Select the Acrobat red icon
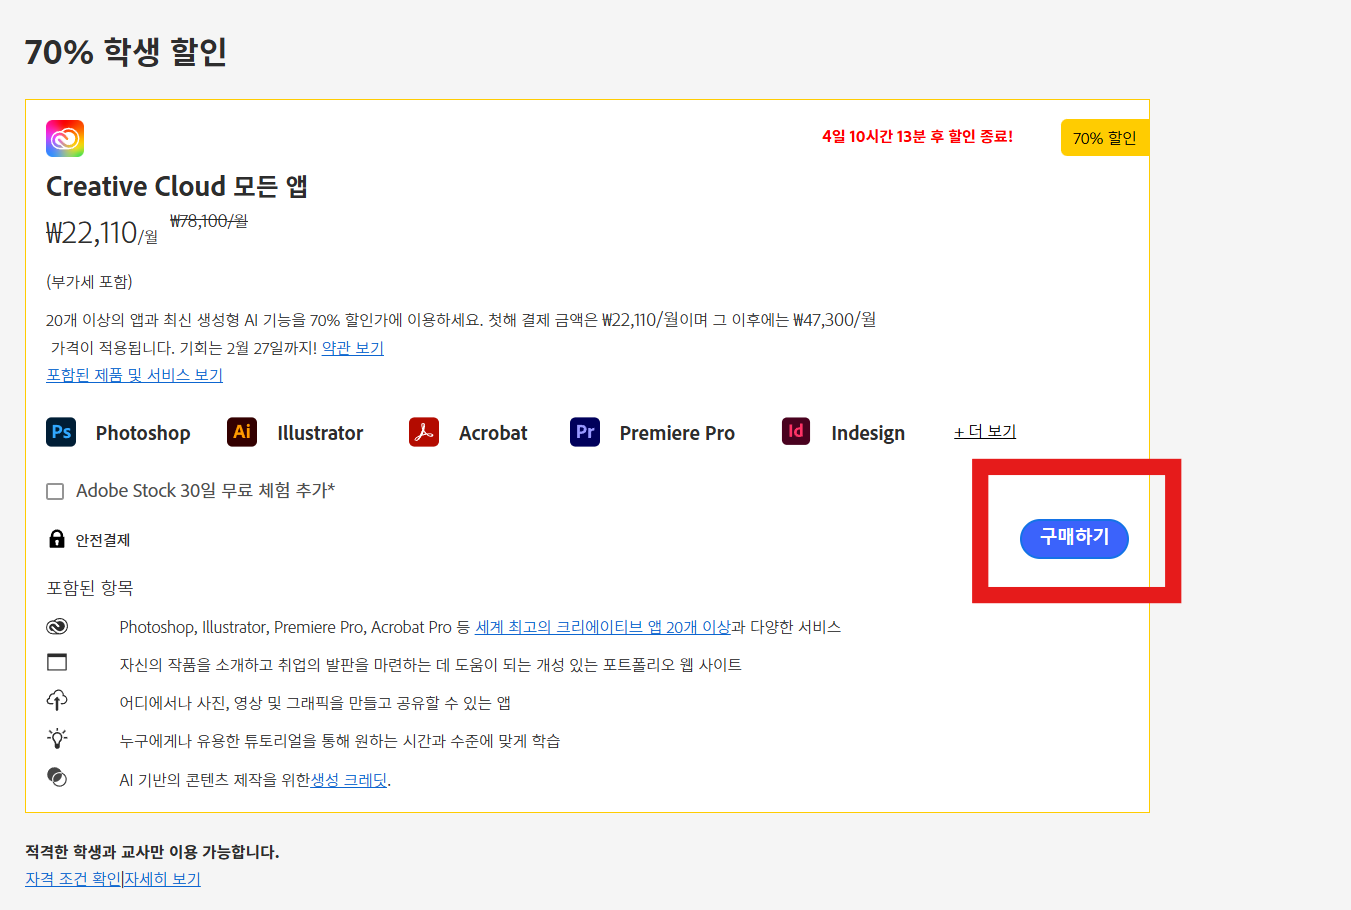 coord(424,432)
